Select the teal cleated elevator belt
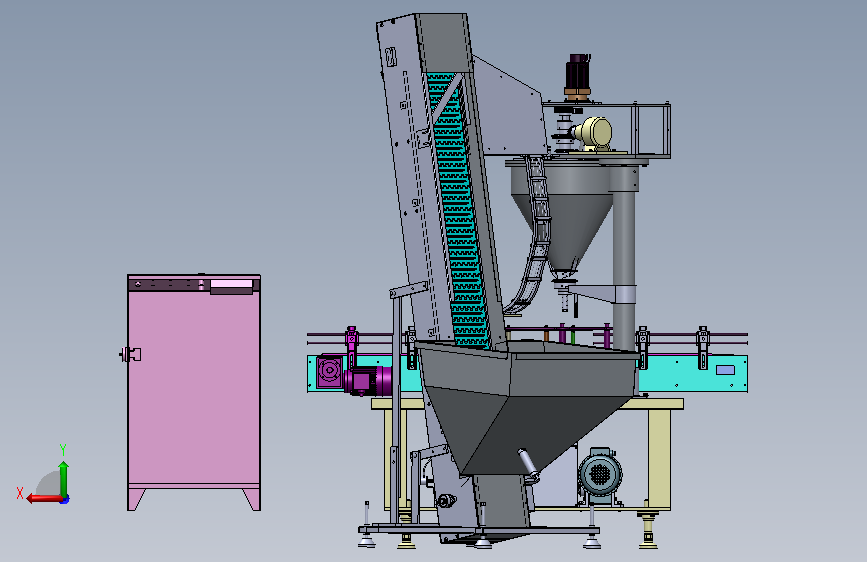This screenshot has width=867, height=562. click(458, 210)
